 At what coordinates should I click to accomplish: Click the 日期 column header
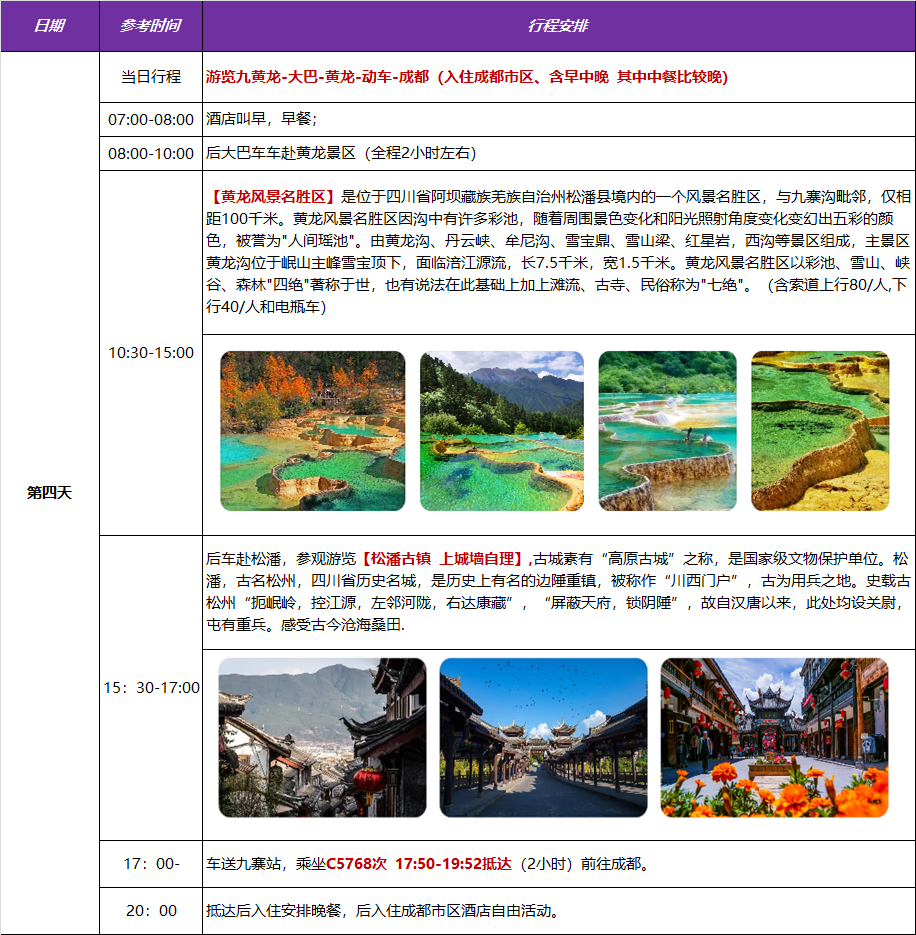[x=49, y=26]
